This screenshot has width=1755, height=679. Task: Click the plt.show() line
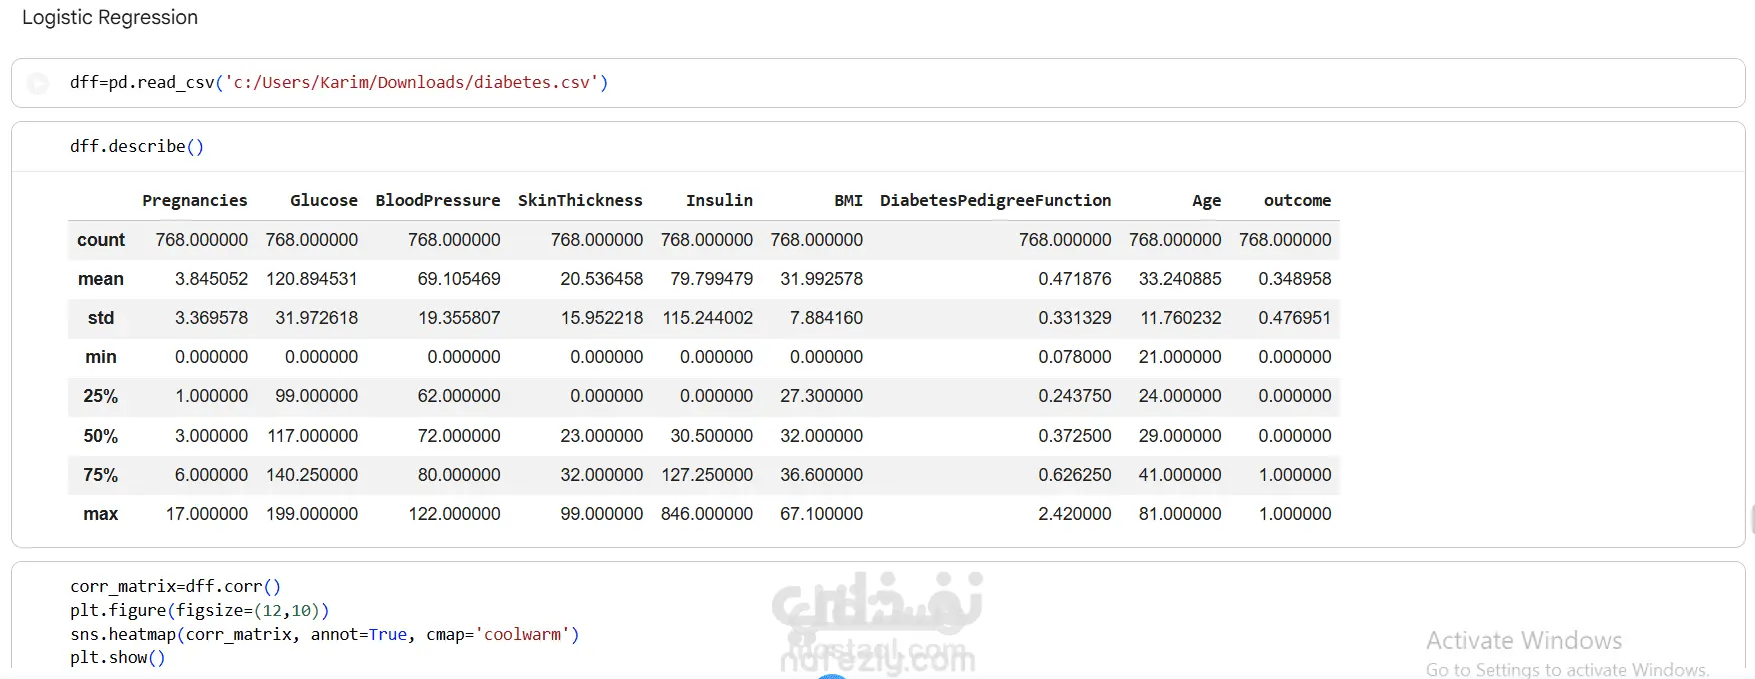click(x=117, y=657)
